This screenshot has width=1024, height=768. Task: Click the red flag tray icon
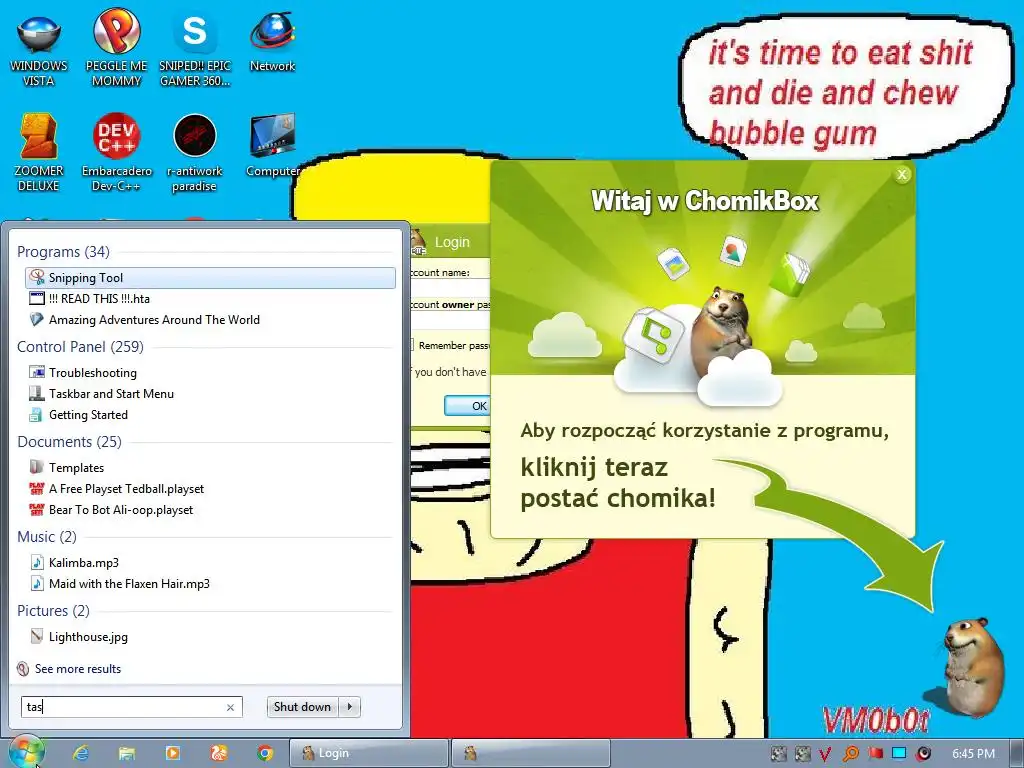(875, 754)
